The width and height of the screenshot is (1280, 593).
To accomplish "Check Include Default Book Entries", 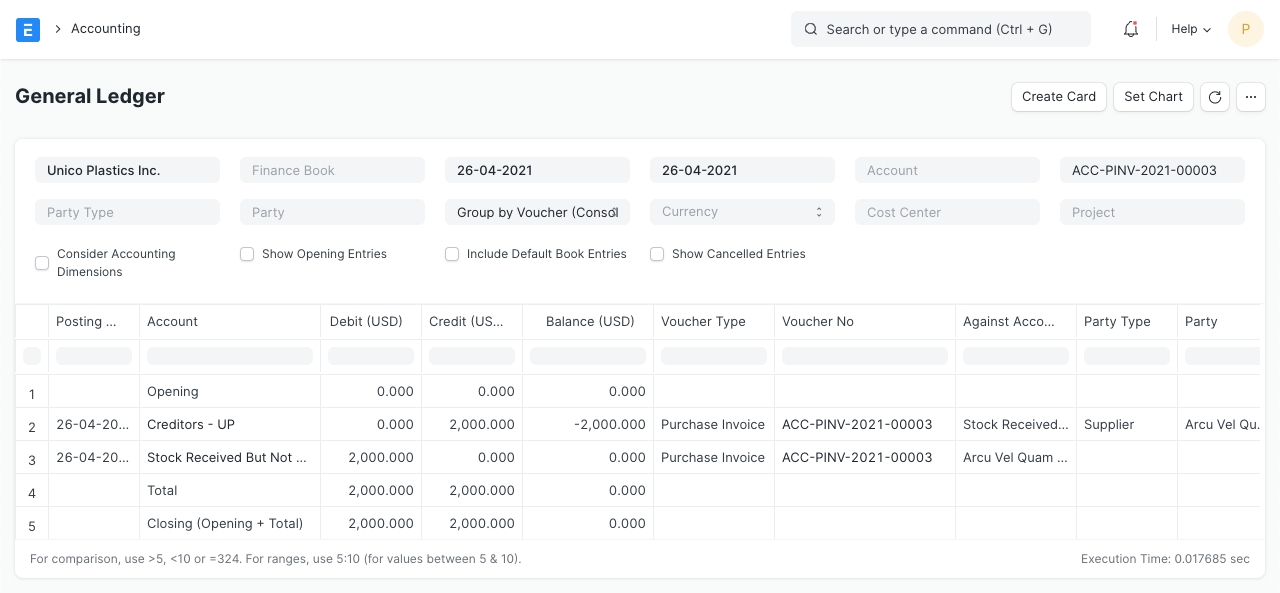I will 452,254.
